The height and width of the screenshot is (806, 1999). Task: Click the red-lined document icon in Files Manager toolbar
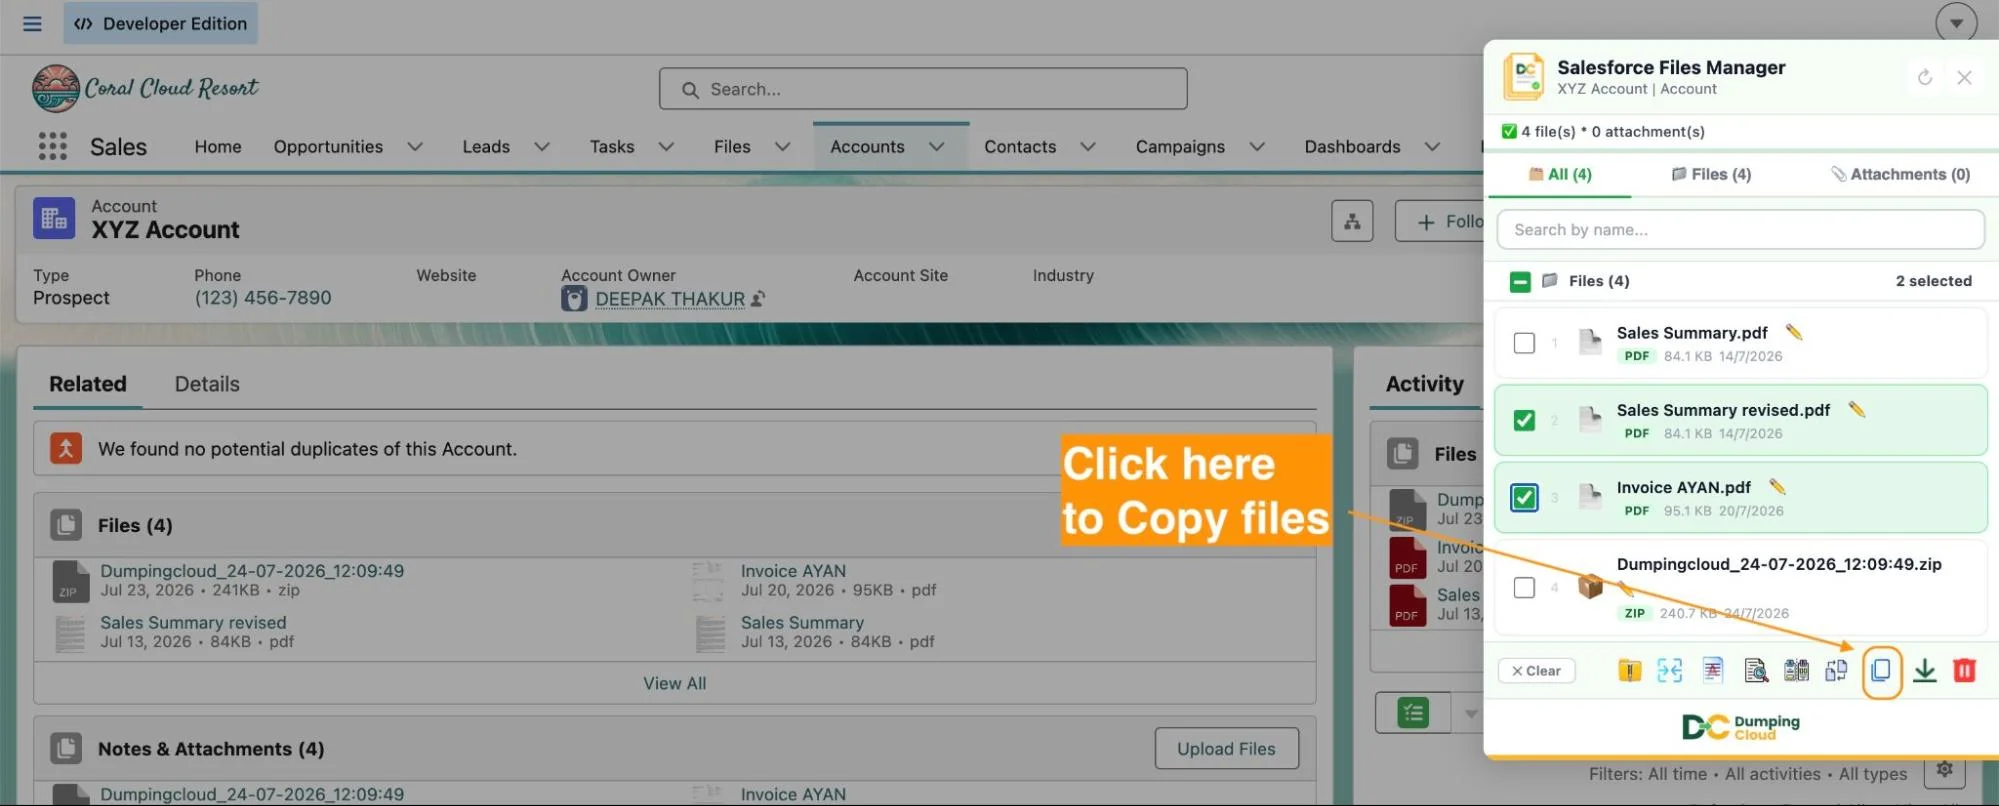[x=1713, y=671]
